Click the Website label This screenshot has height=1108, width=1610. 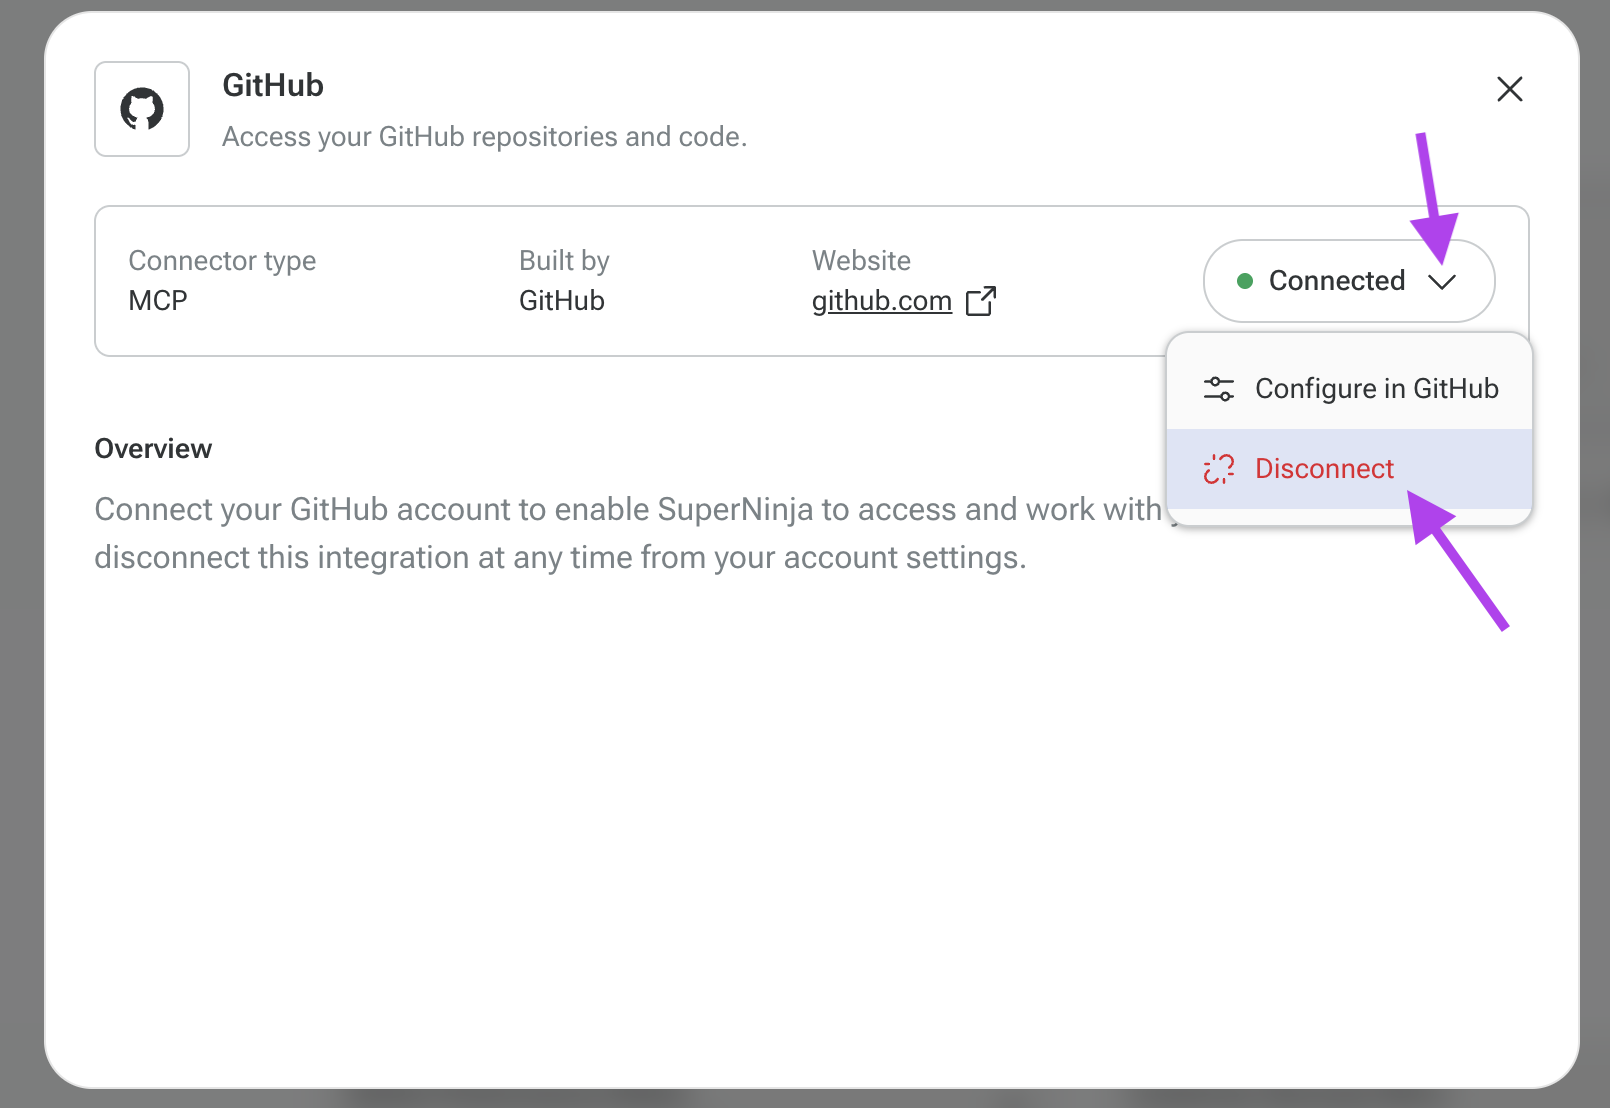(x=861, y=261)
